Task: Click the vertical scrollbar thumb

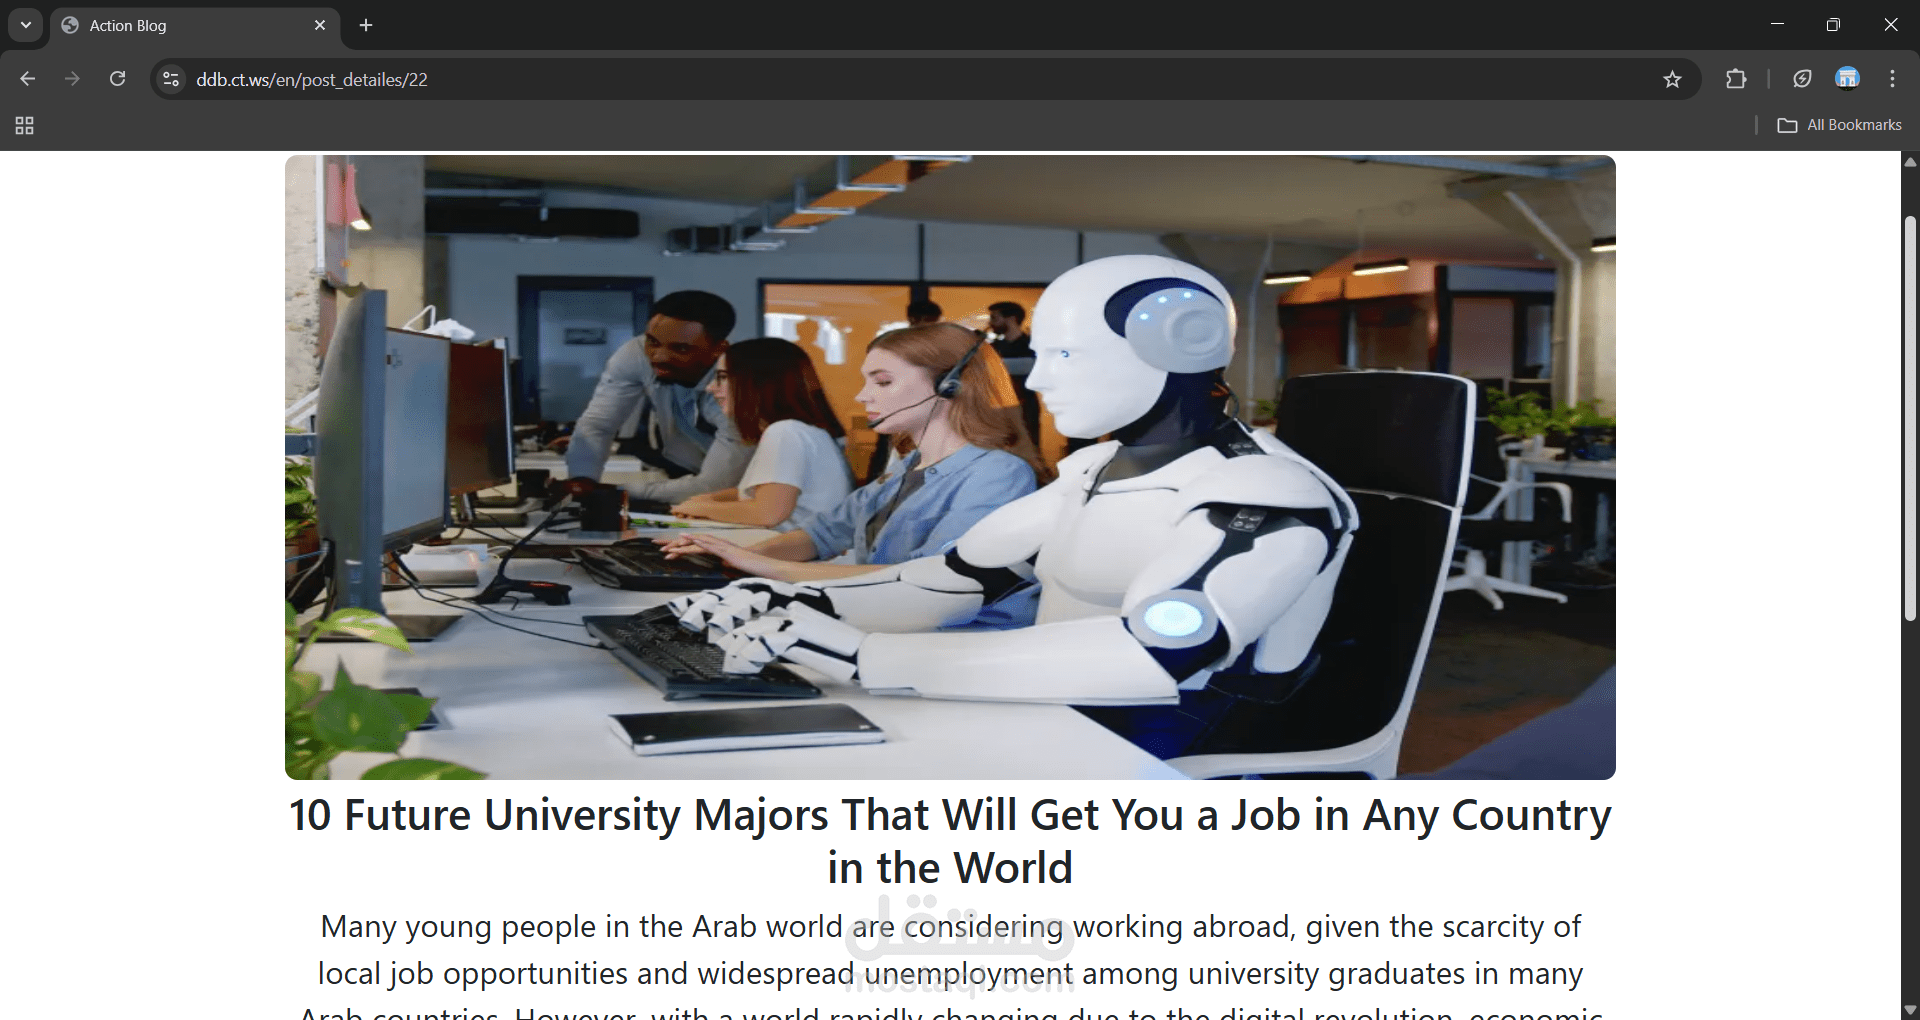Action: 1910,418
